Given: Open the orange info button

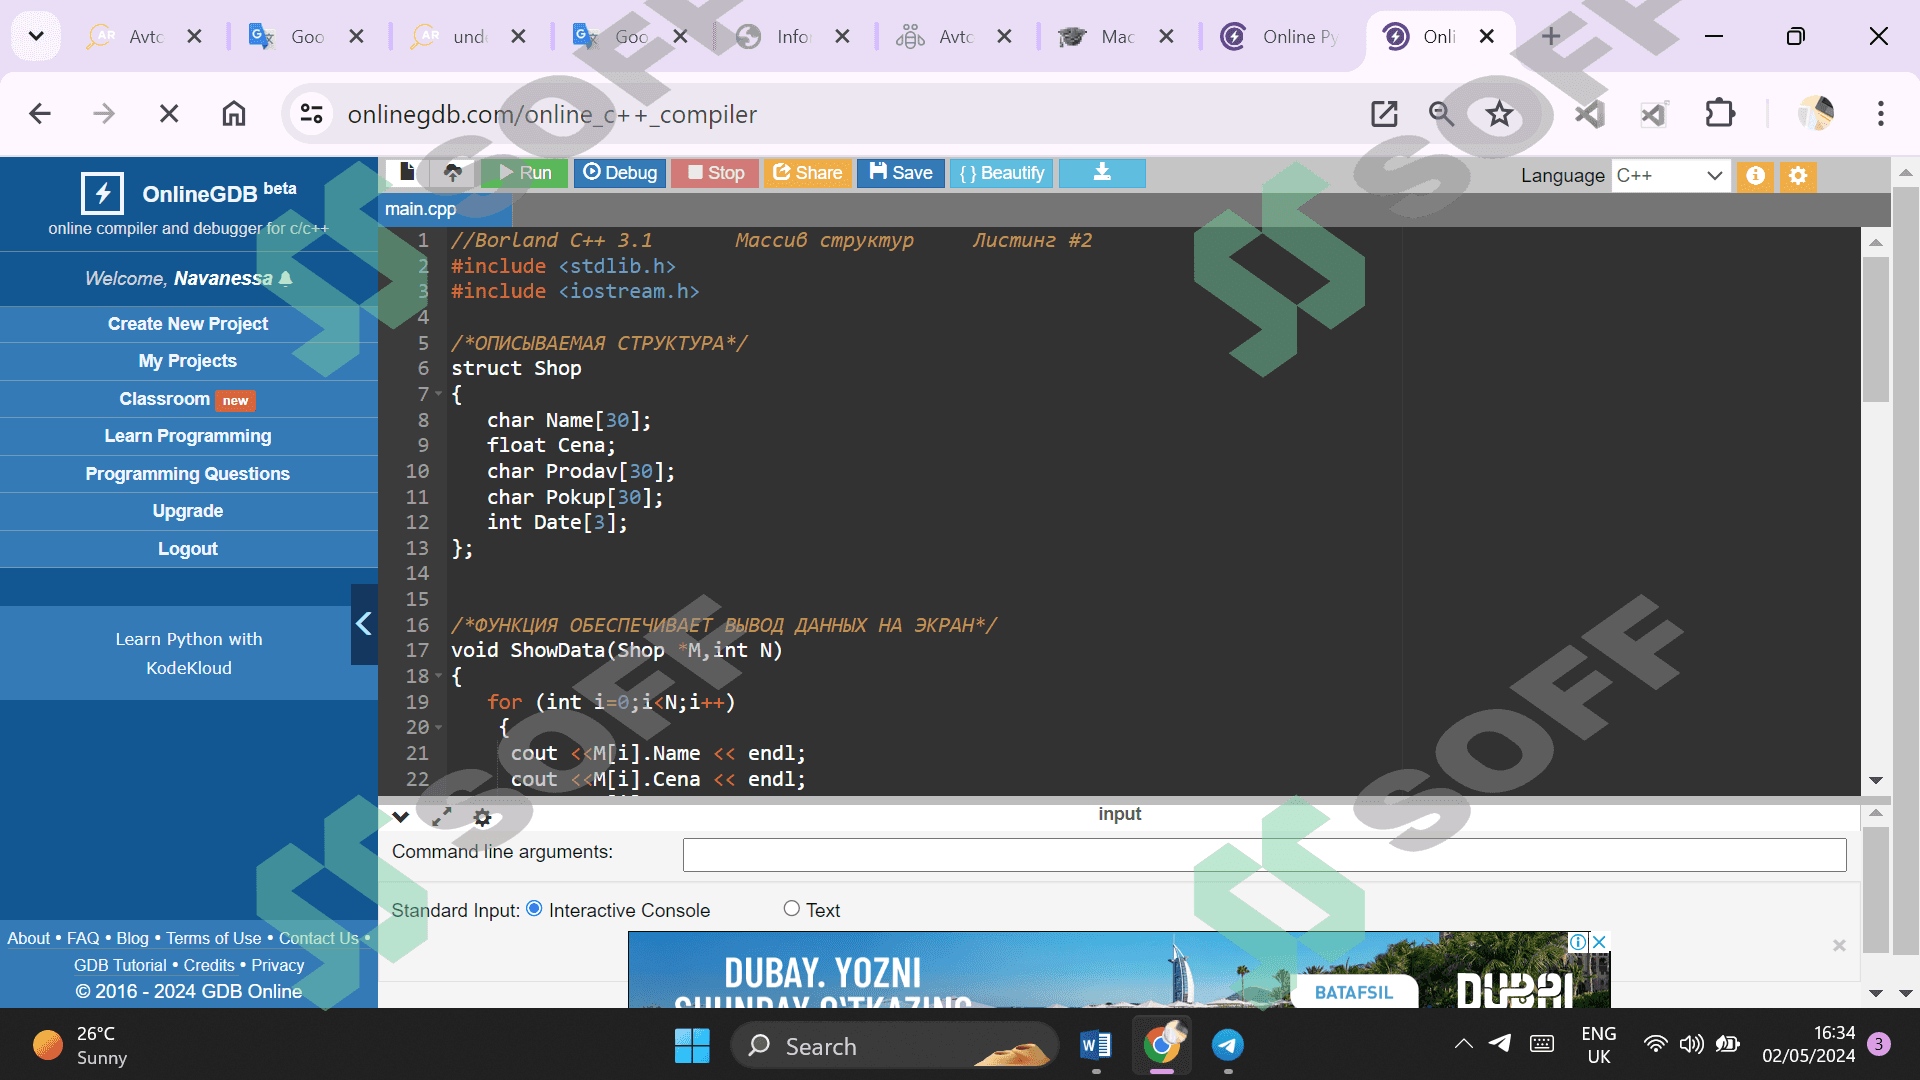Looking at the screenshot, I should [x=1755, y=176].
